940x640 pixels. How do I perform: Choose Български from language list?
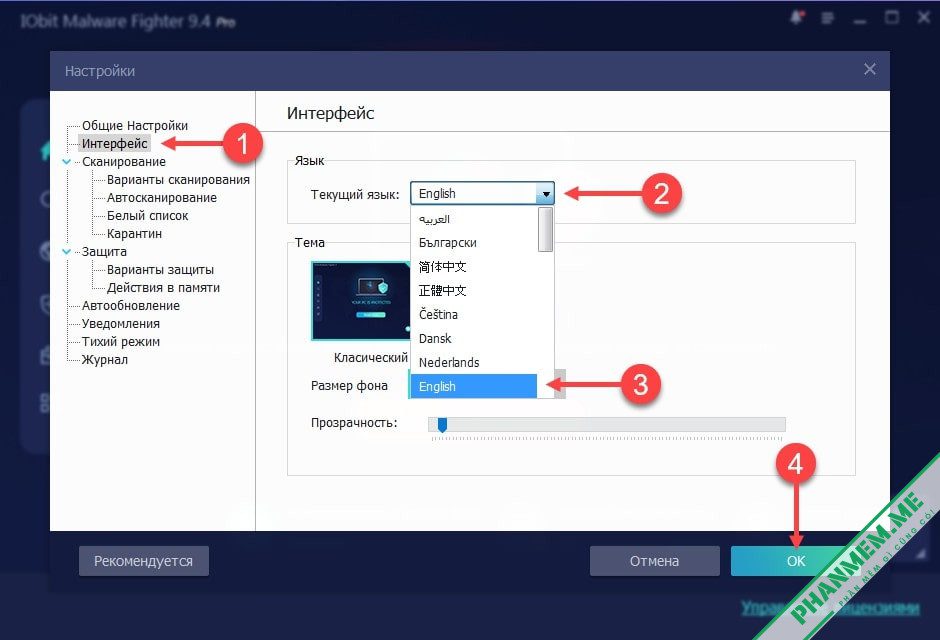(474, 243)
